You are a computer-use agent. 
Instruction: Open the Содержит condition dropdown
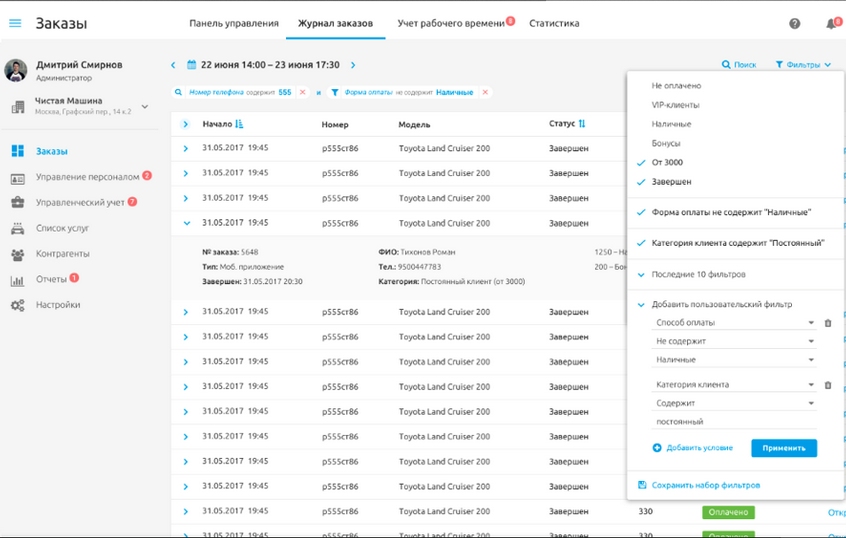(x=734, y=403)
